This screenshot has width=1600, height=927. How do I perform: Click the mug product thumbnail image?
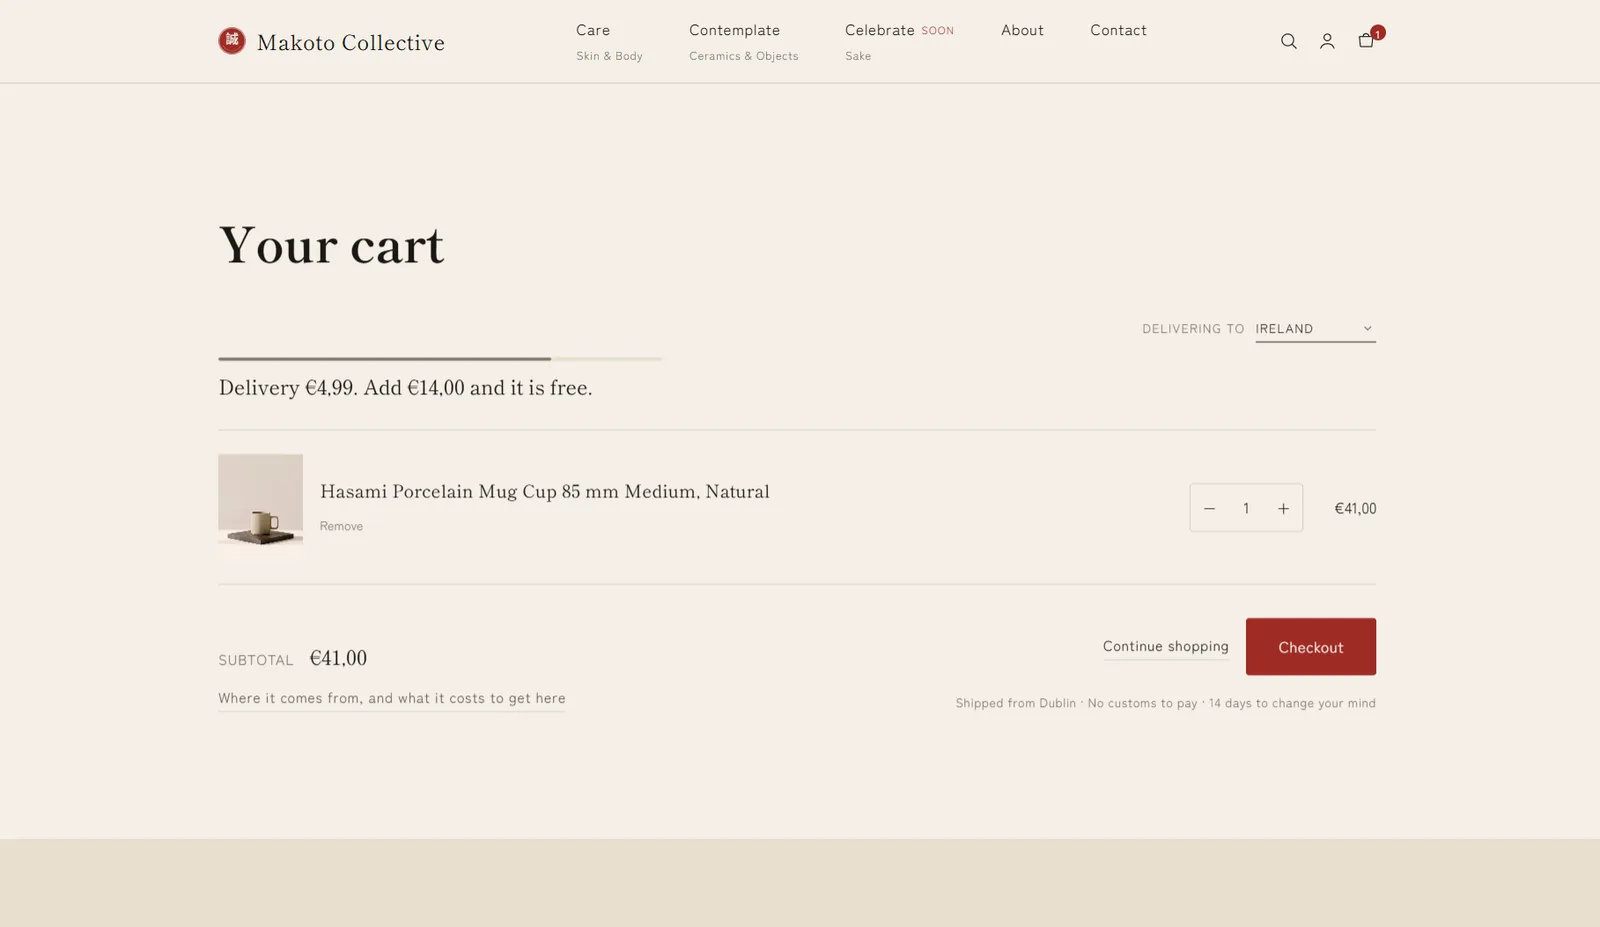pyautogui.click(x=260, y=500)
